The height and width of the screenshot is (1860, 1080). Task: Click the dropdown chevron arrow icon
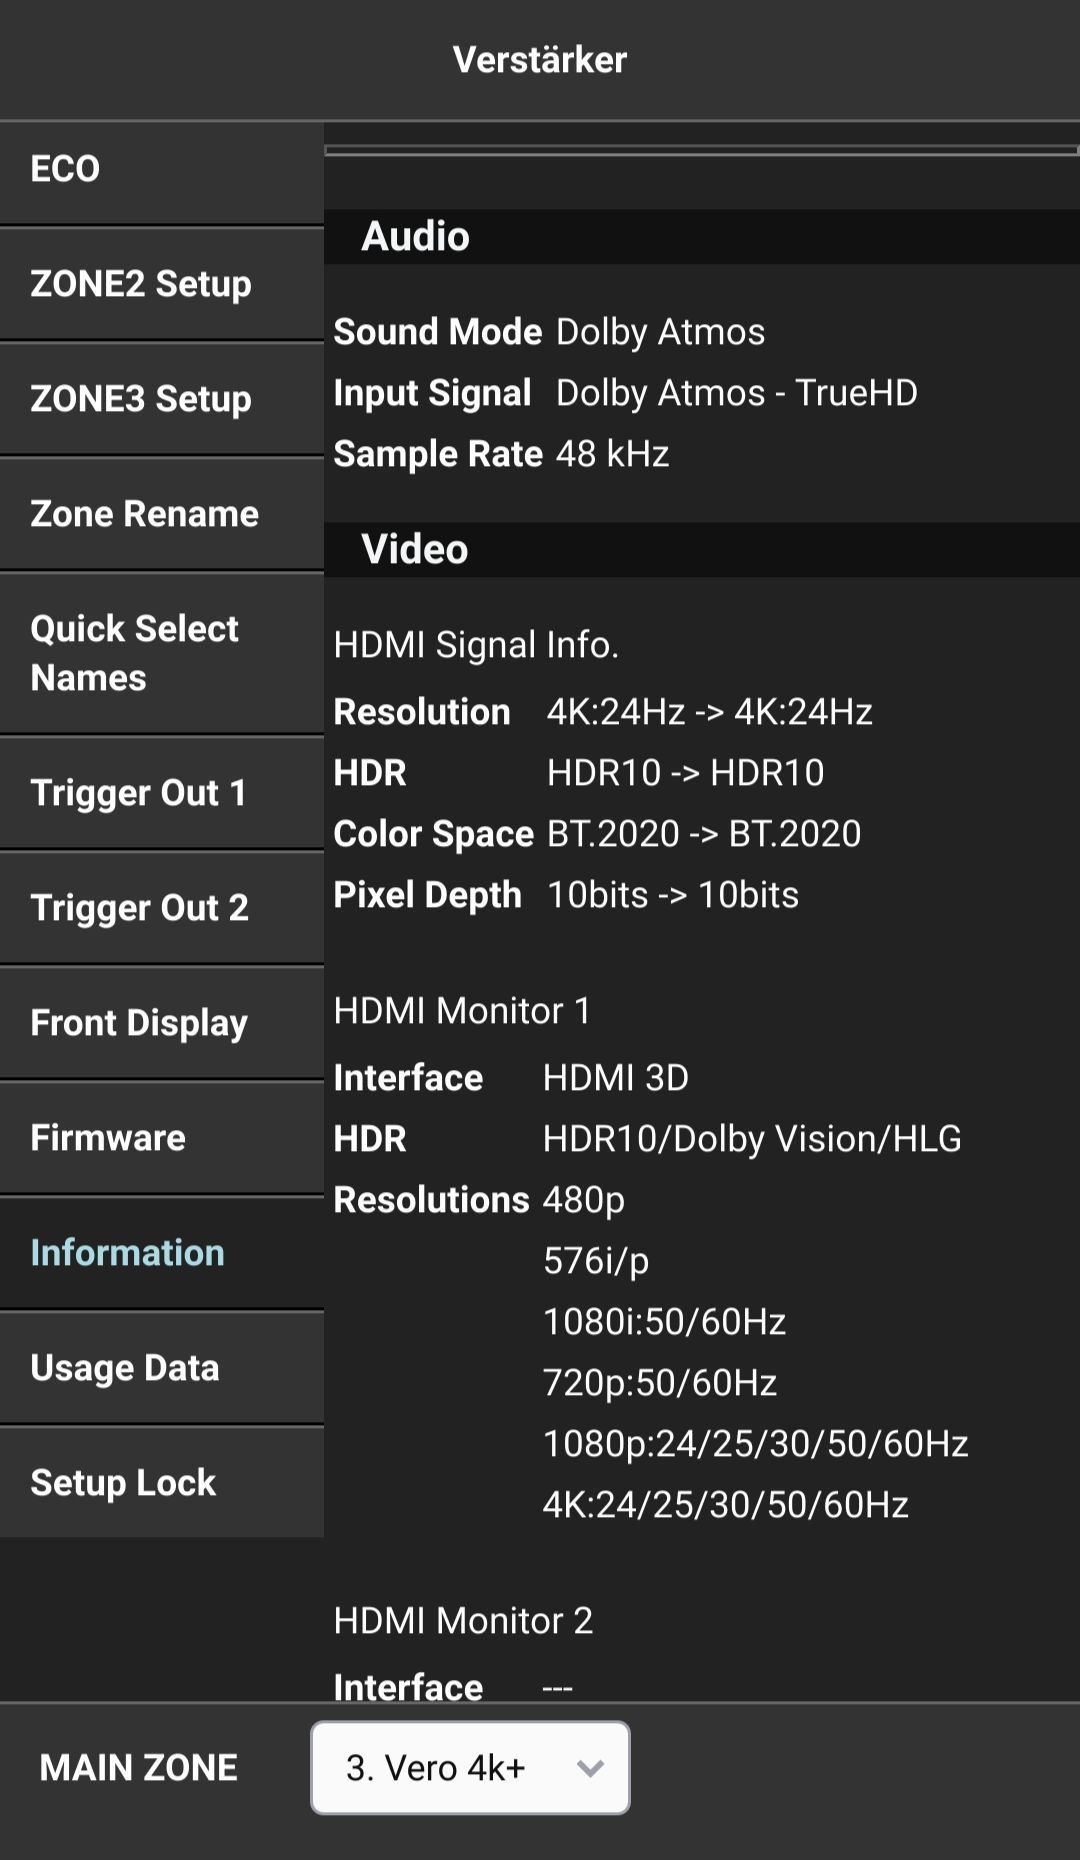point(590,1769)
